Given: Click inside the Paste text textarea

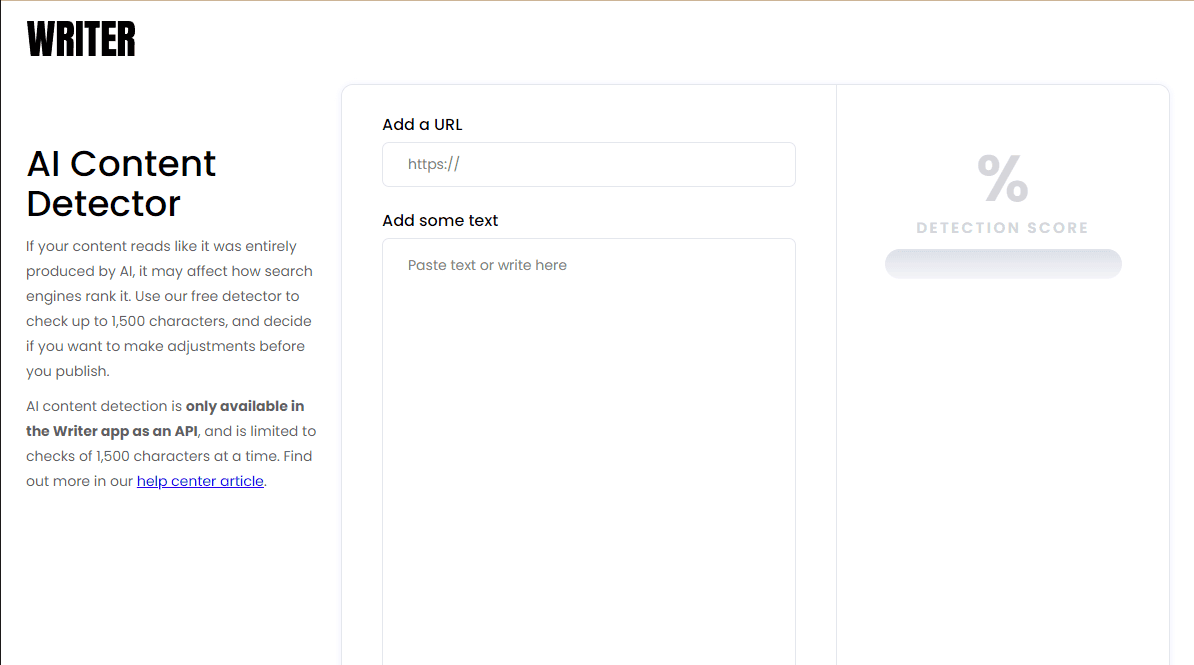Looking at the screenshot, I should (x=588, y=450).
